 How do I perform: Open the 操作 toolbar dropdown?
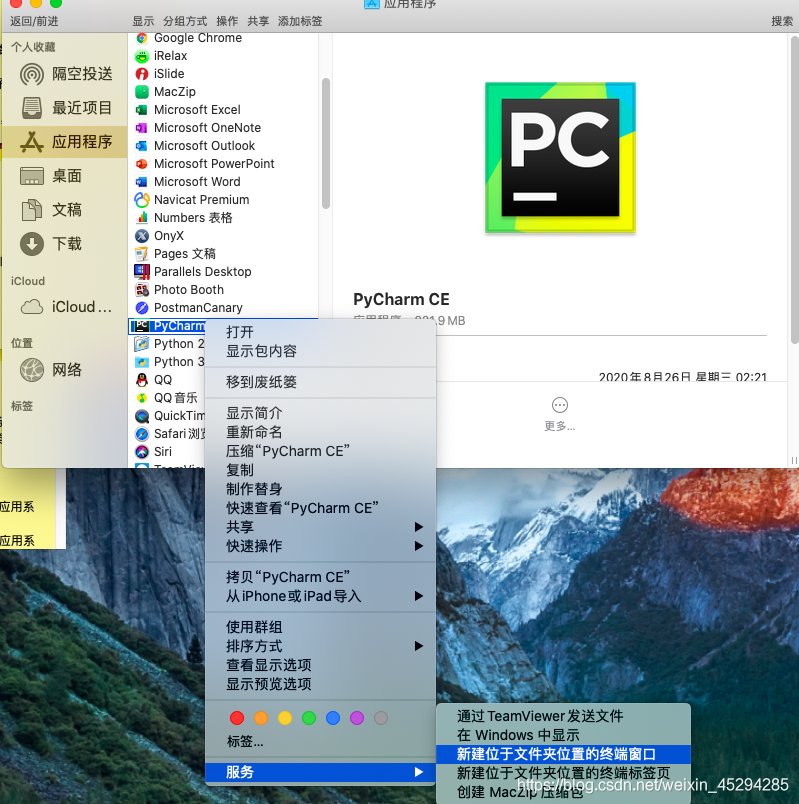coord(227,21)
